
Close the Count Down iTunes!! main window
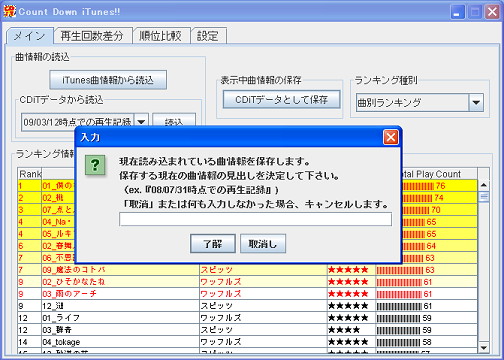coord(492,12)
